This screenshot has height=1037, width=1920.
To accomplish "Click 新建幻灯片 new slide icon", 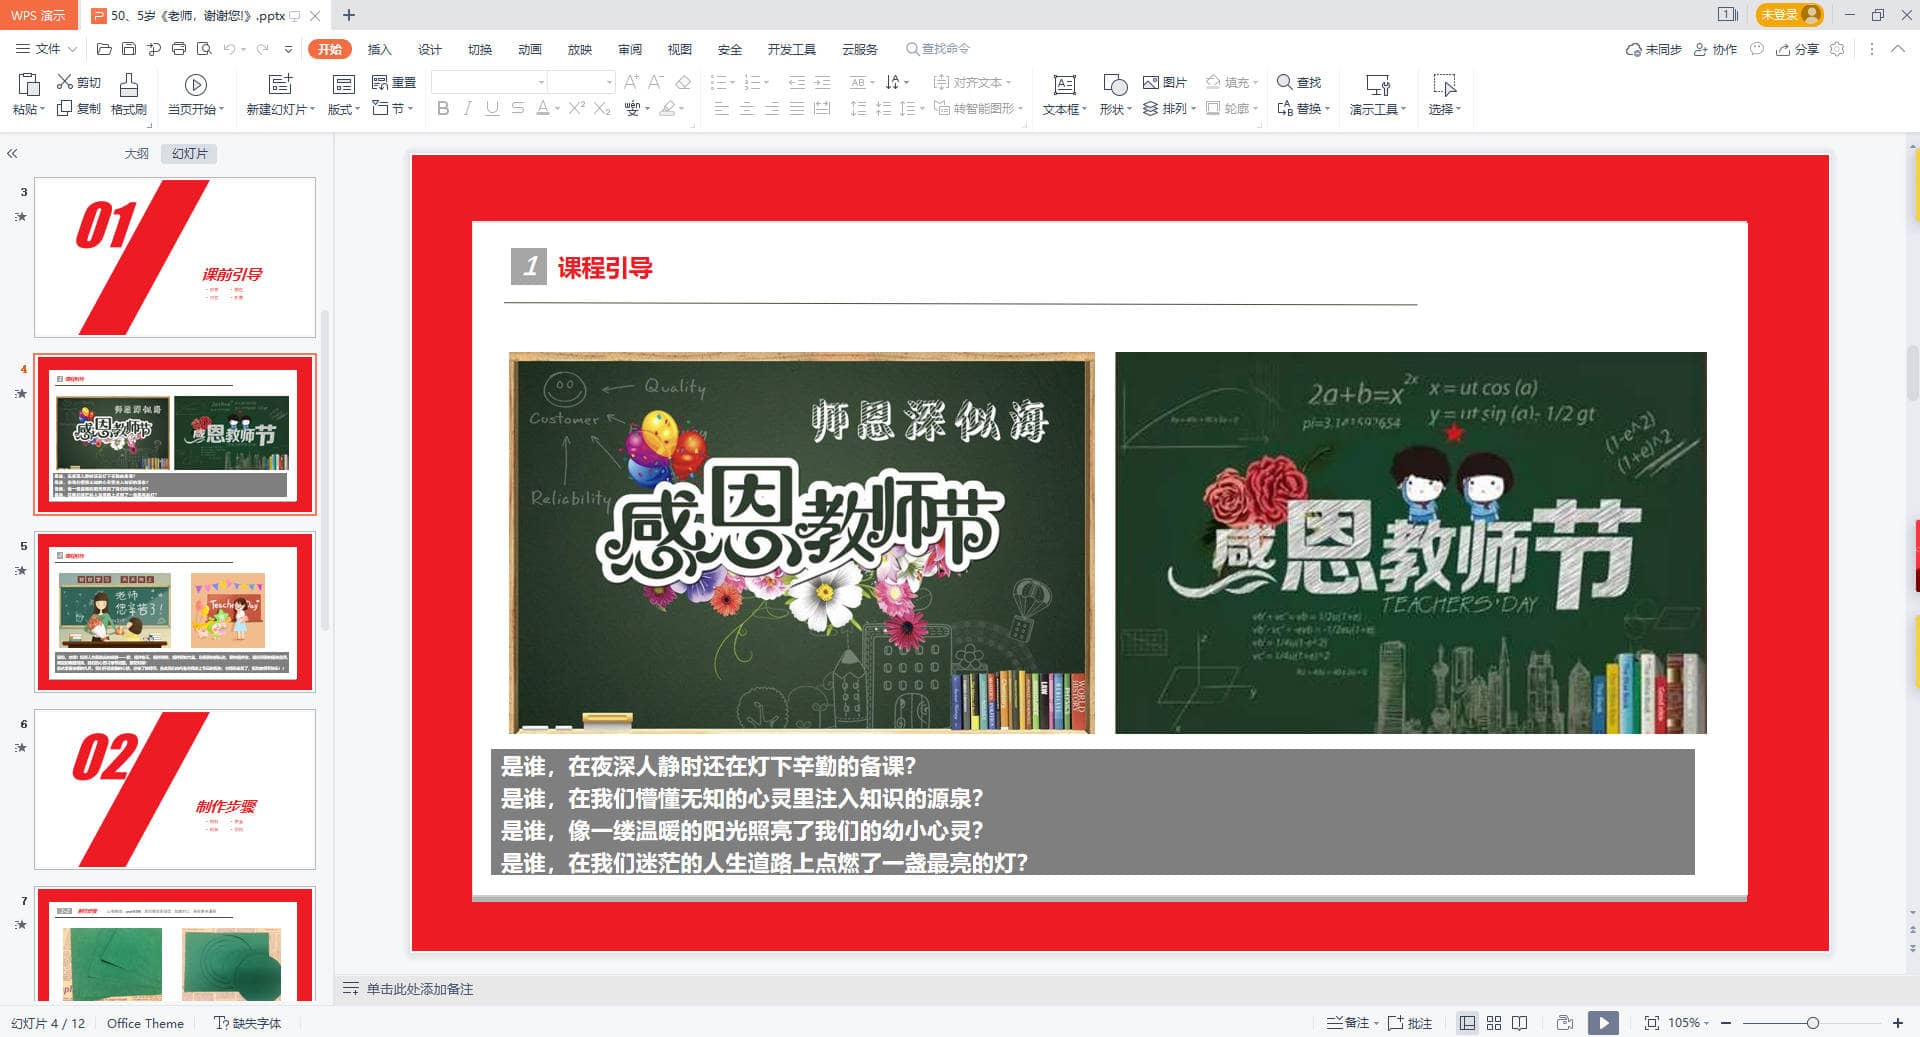I will pyautogui.click(x=281, y=84).
